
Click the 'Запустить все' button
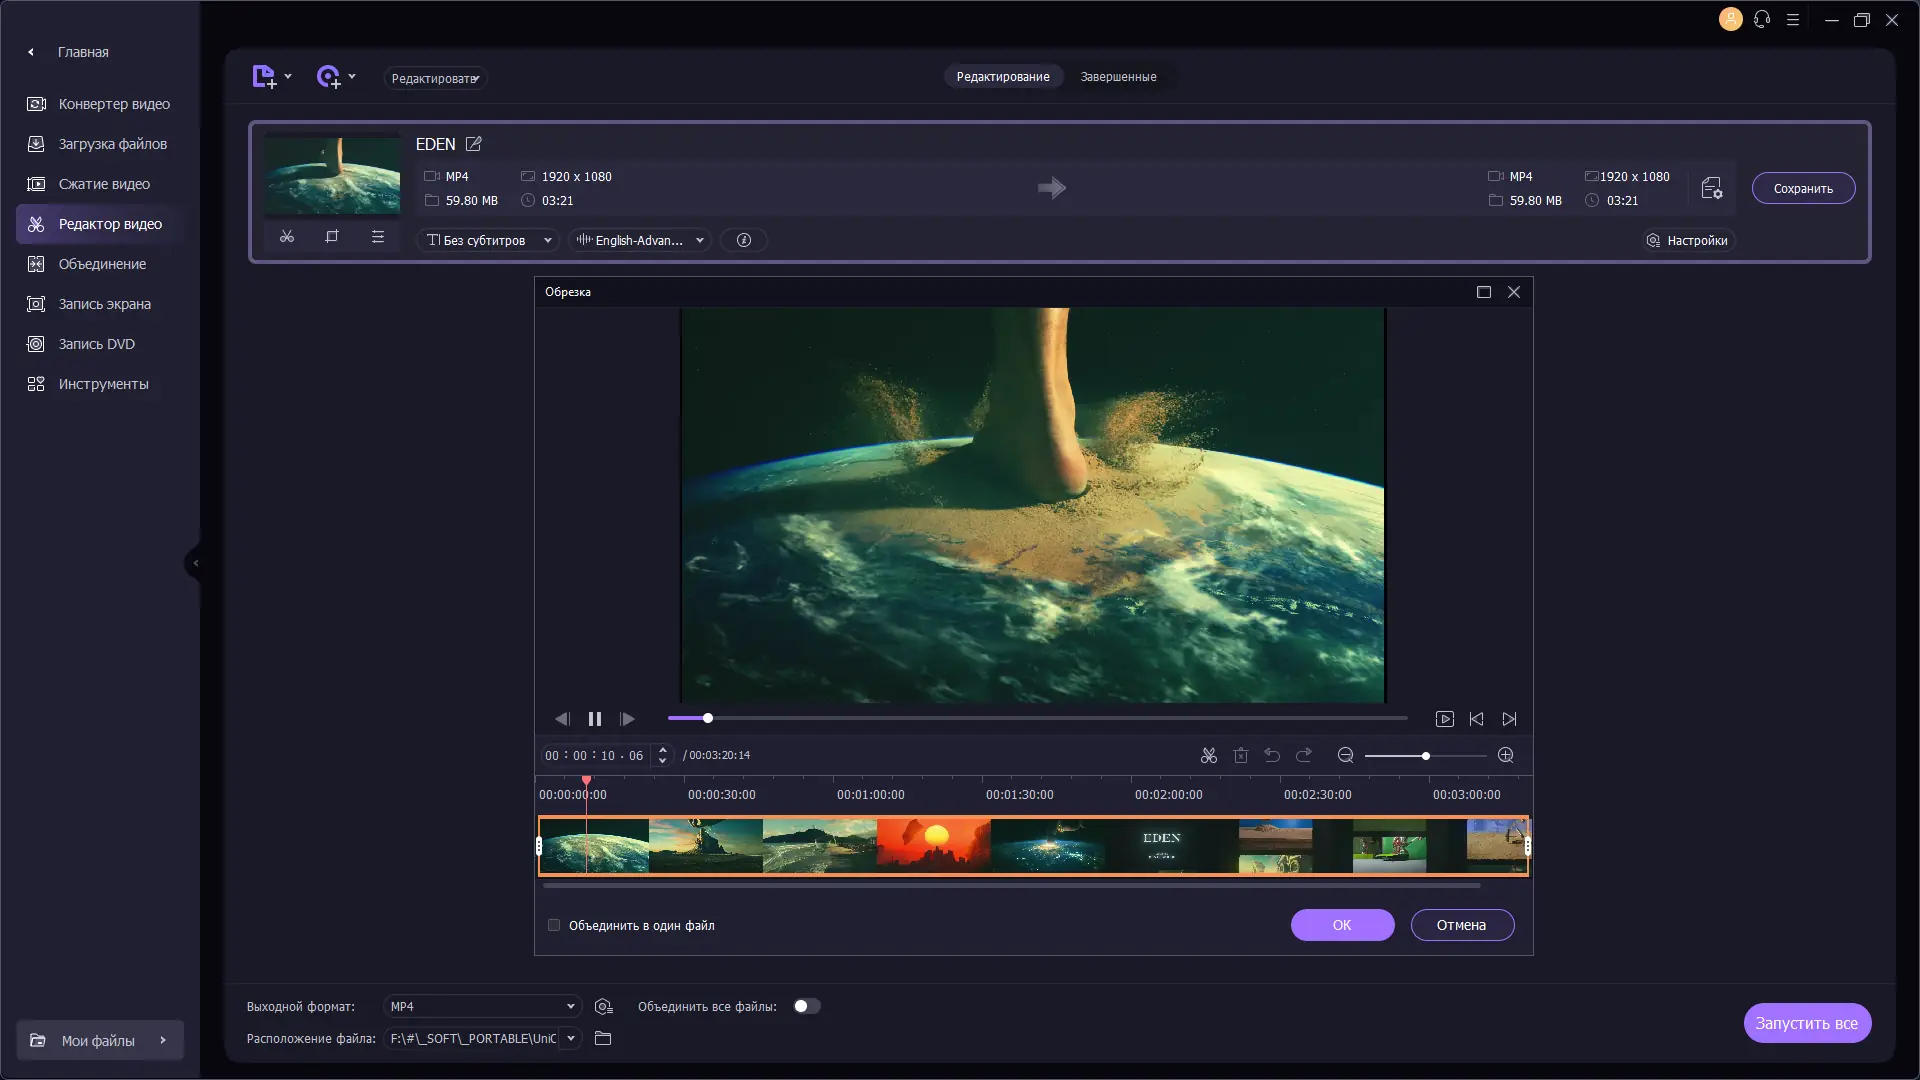[x=1806, y=1023]
